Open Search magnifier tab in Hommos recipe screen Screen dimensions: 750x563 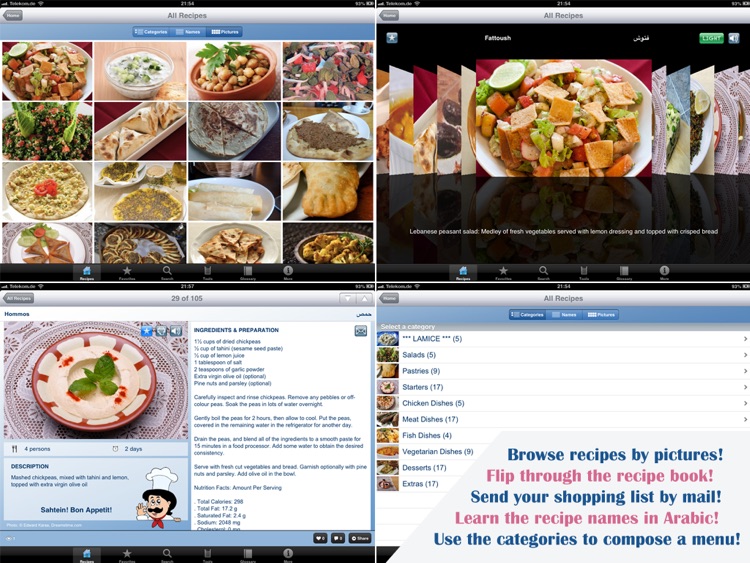(x=167, y=555)
